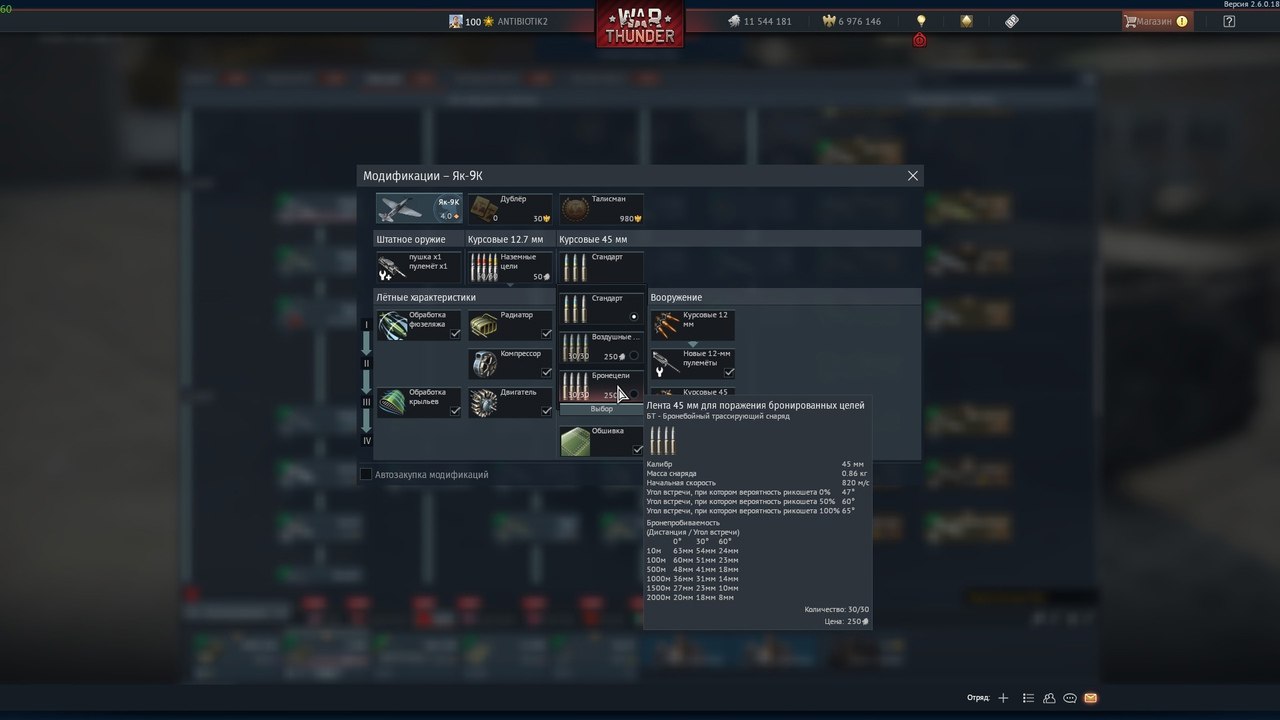
Task: Open the chat bubble icon
Action: pos(1070,698)
